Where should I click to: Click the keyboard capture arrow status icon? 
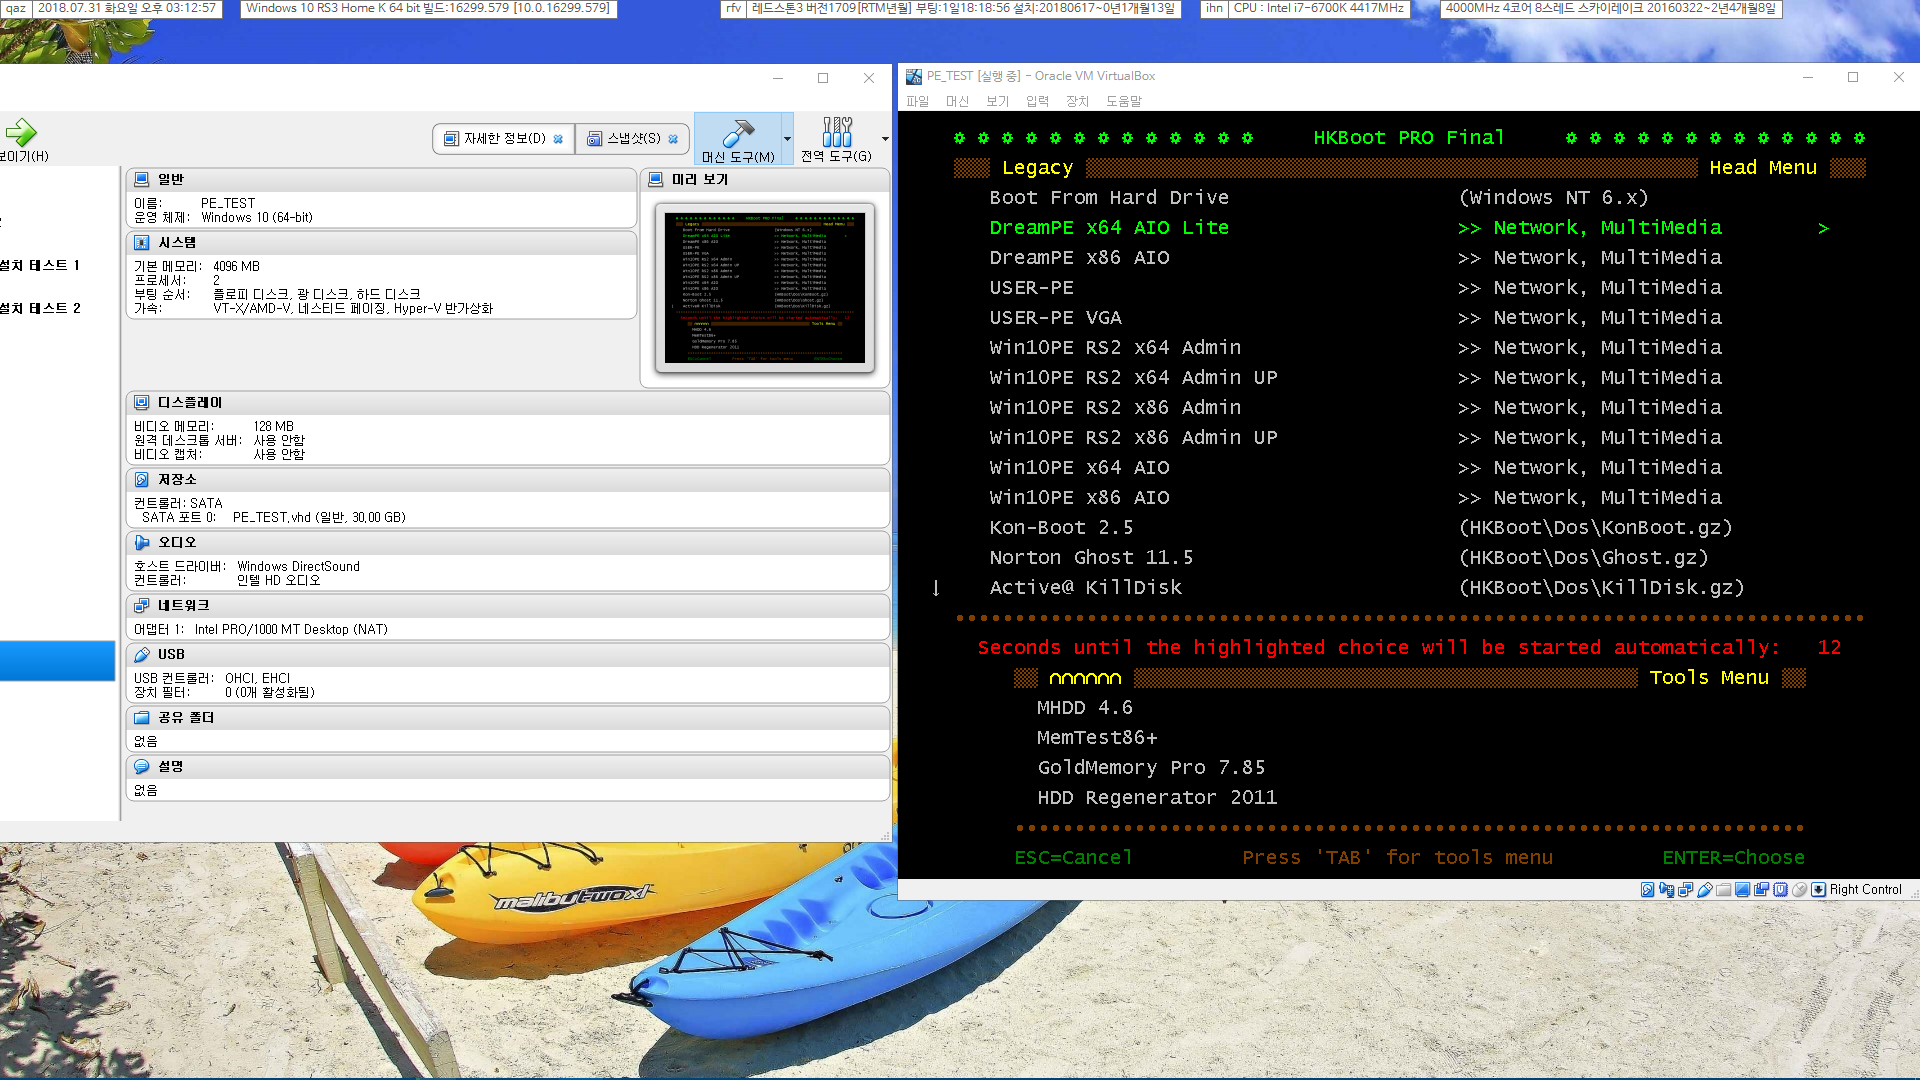pos(1818,889)
